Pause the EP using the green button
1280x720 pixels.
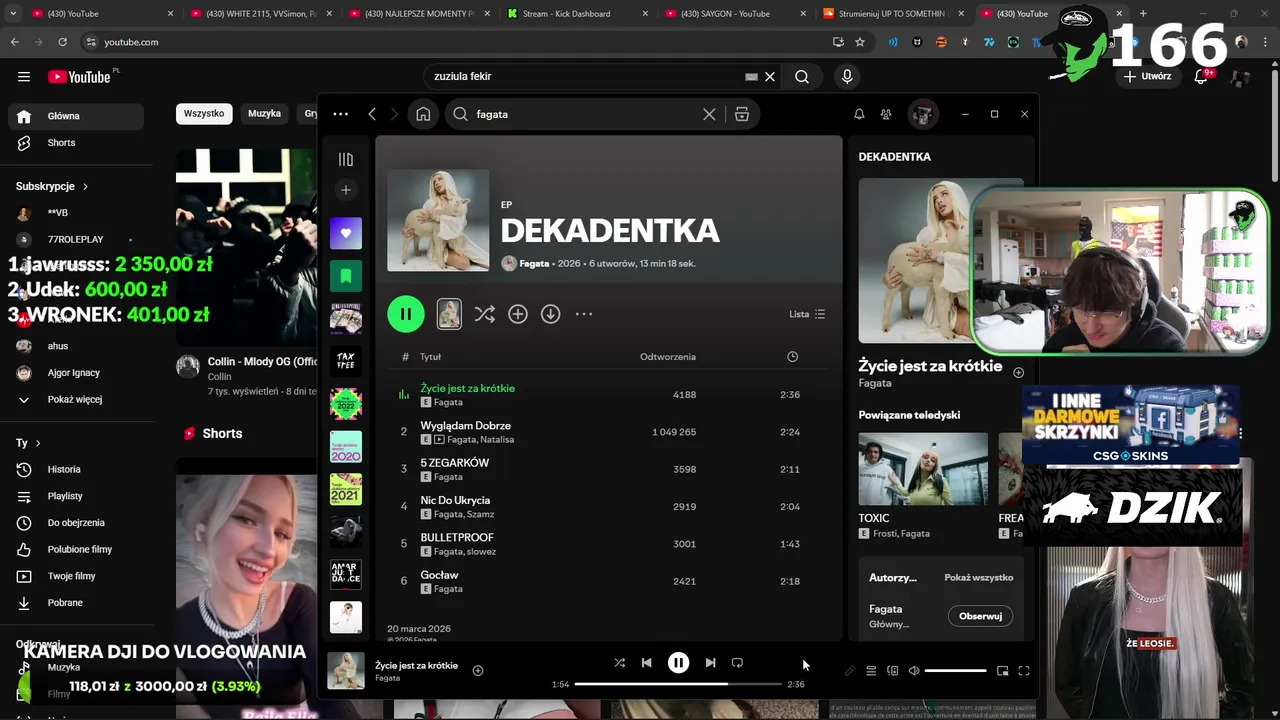pos(406,314)
